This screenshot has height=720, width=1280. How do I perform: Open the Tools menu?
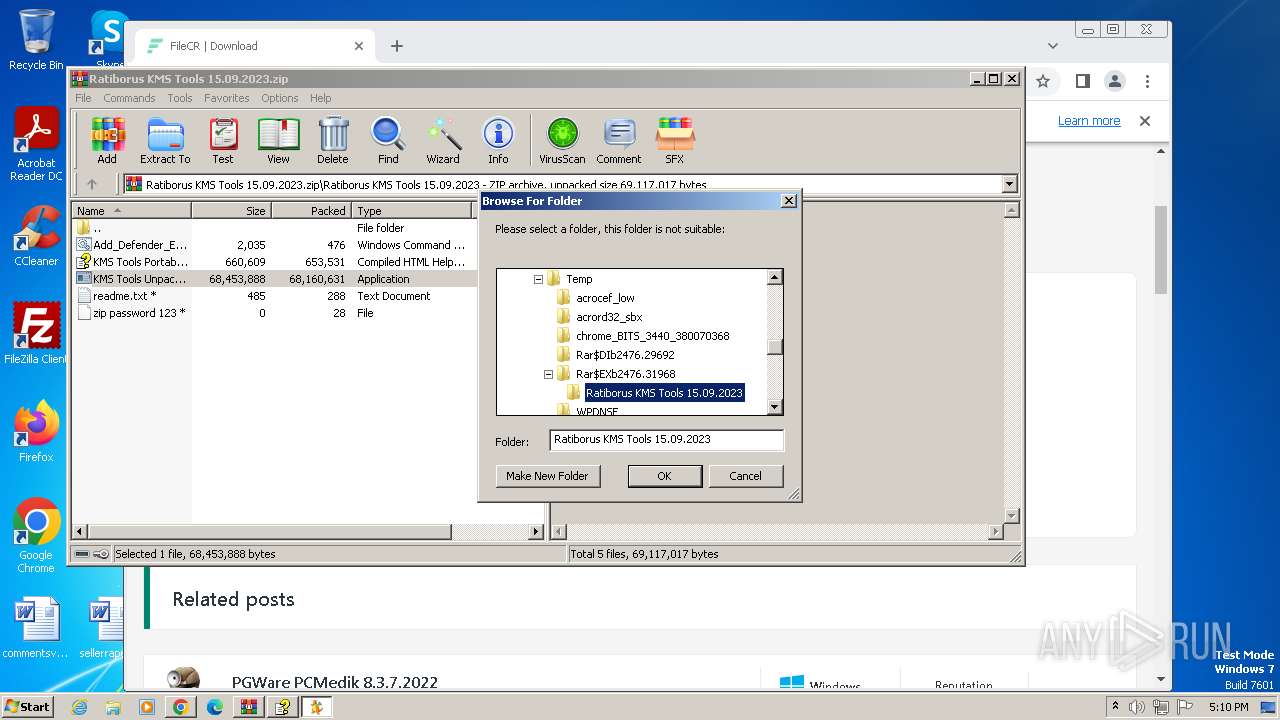point(180,98)
